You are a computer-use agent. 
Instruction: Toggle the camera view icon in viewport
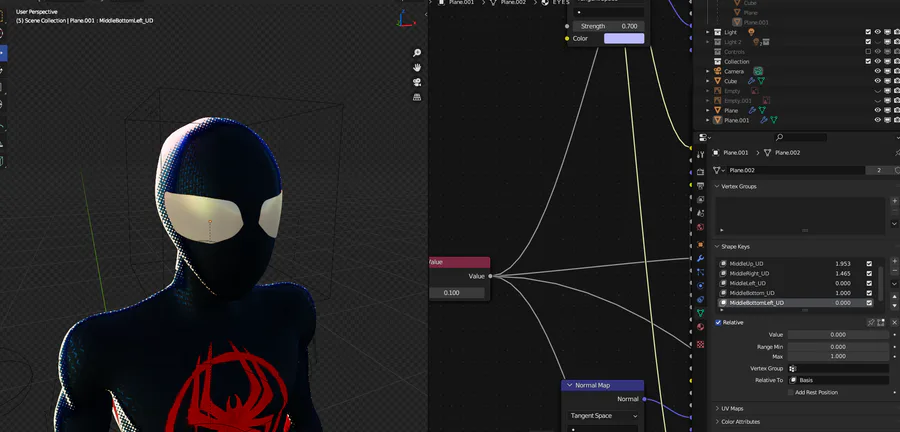(417, 82)
